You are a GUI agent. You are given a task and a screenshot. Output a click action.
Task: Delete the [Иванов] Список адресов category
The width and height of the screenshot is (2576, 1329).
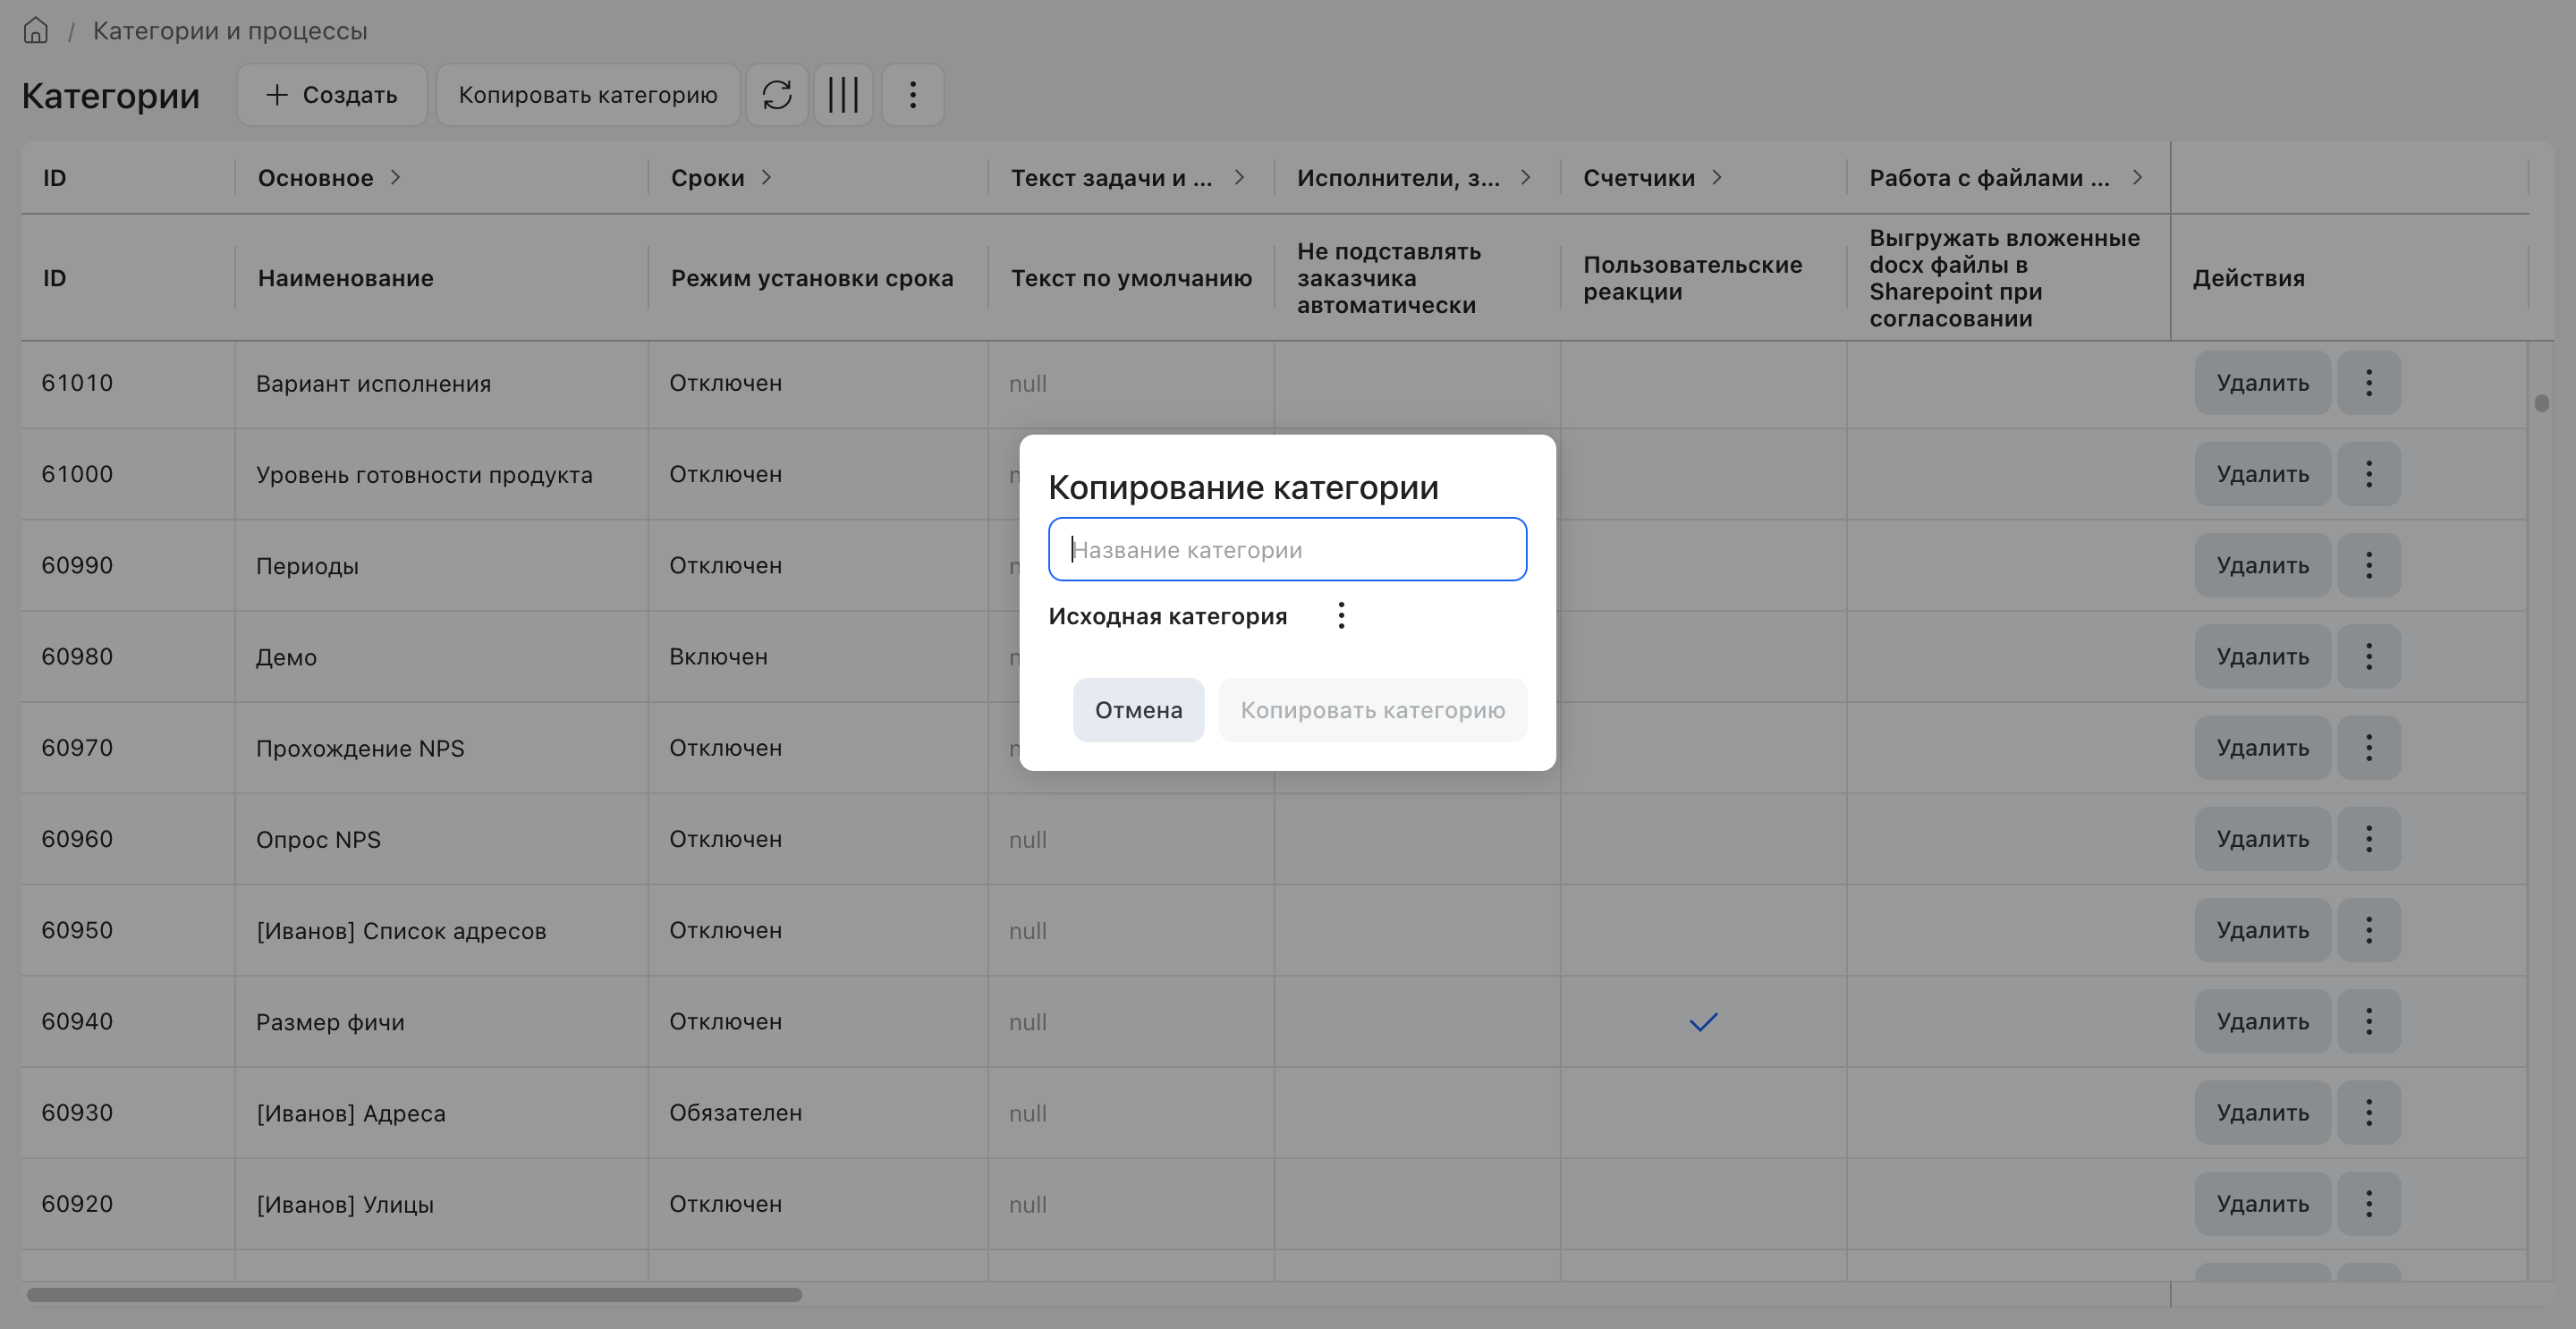pyautogui.click(x=2262, y=930)
